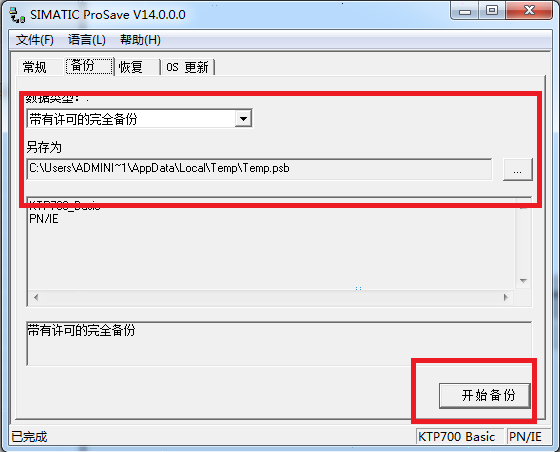Maximize the ProSave window
Screen dimensions: 560x452
pos(492,10)
